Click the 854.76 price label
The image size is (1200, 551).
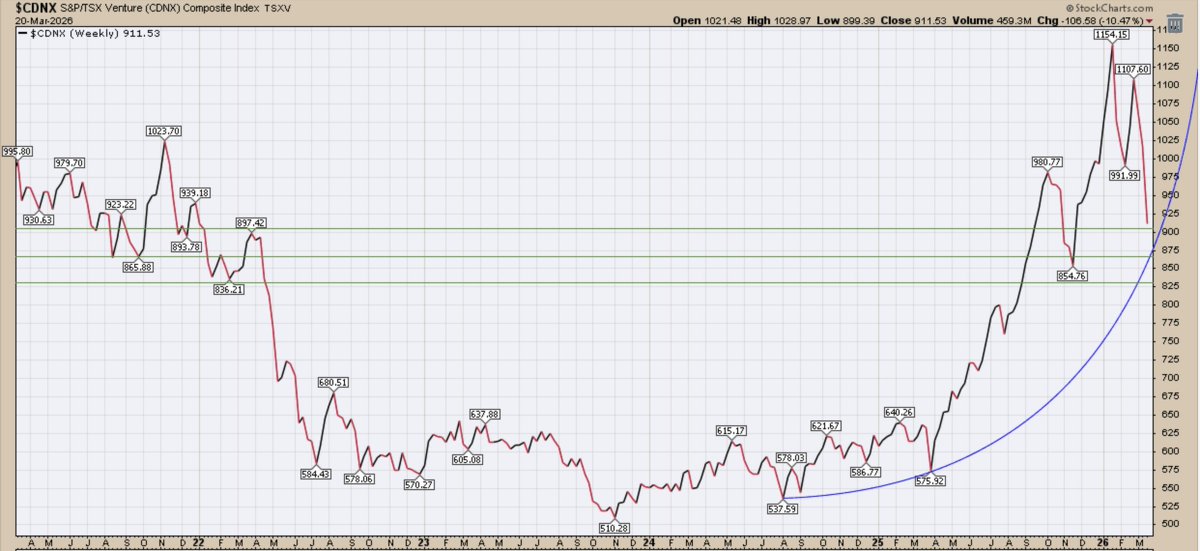(x=1071, y=275)
